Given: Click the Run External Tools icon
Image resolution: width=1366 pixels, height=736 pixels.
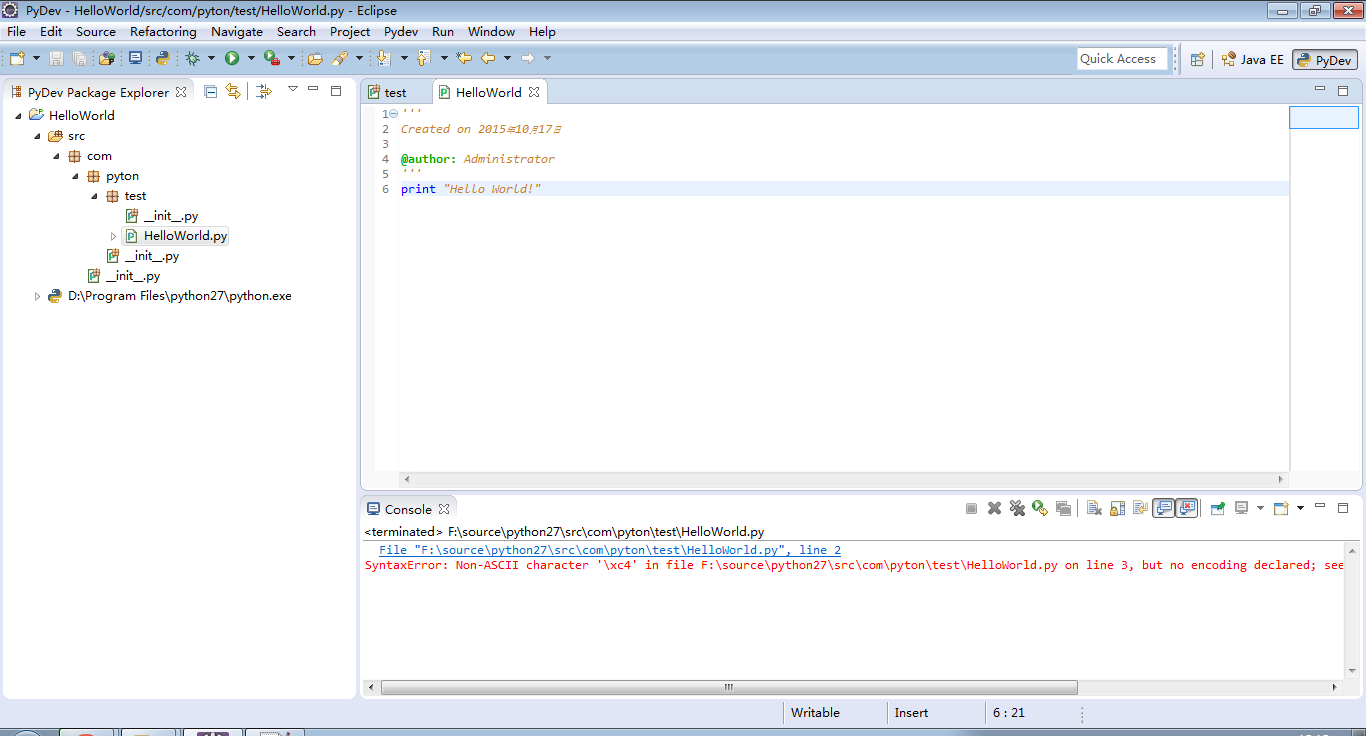Looking at the screenshot, I should click(x=271, y=58).
